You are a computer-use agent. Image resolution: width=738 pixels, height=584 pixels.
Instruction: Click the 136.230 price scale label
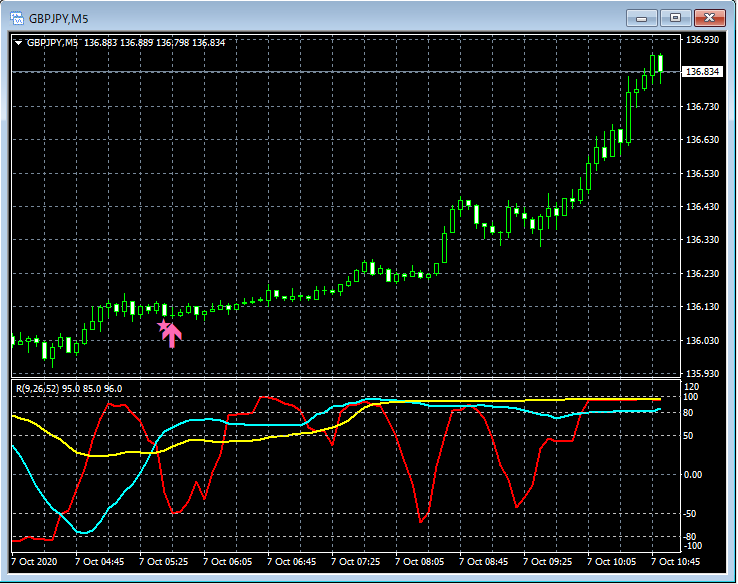[702, 273]
